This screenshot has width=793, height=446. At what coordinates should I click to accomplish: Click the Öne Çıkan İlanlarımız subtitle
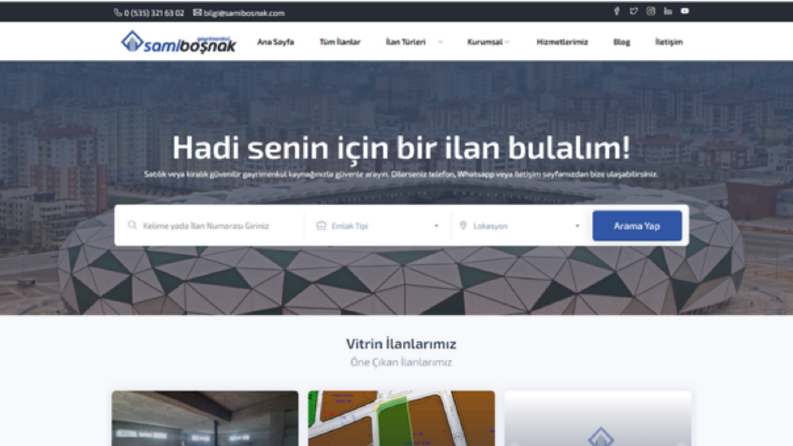click(x=401, y=362)
